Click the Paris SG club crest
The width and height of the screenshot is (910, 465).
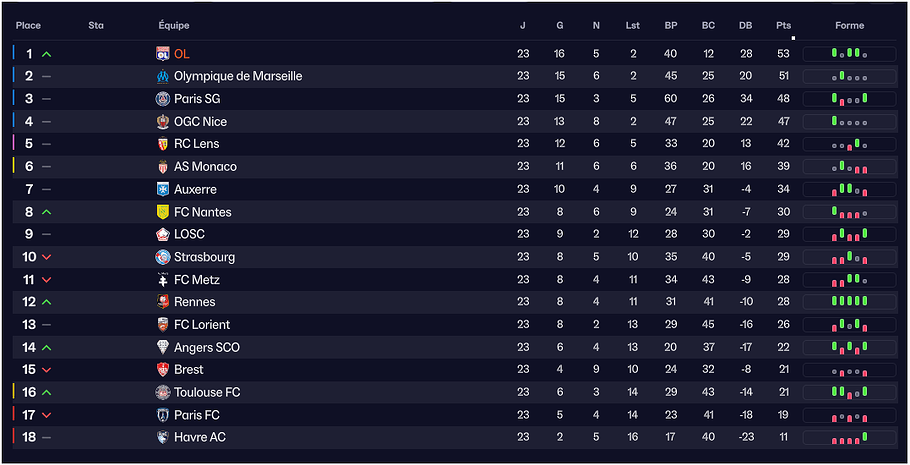[163, 99]
